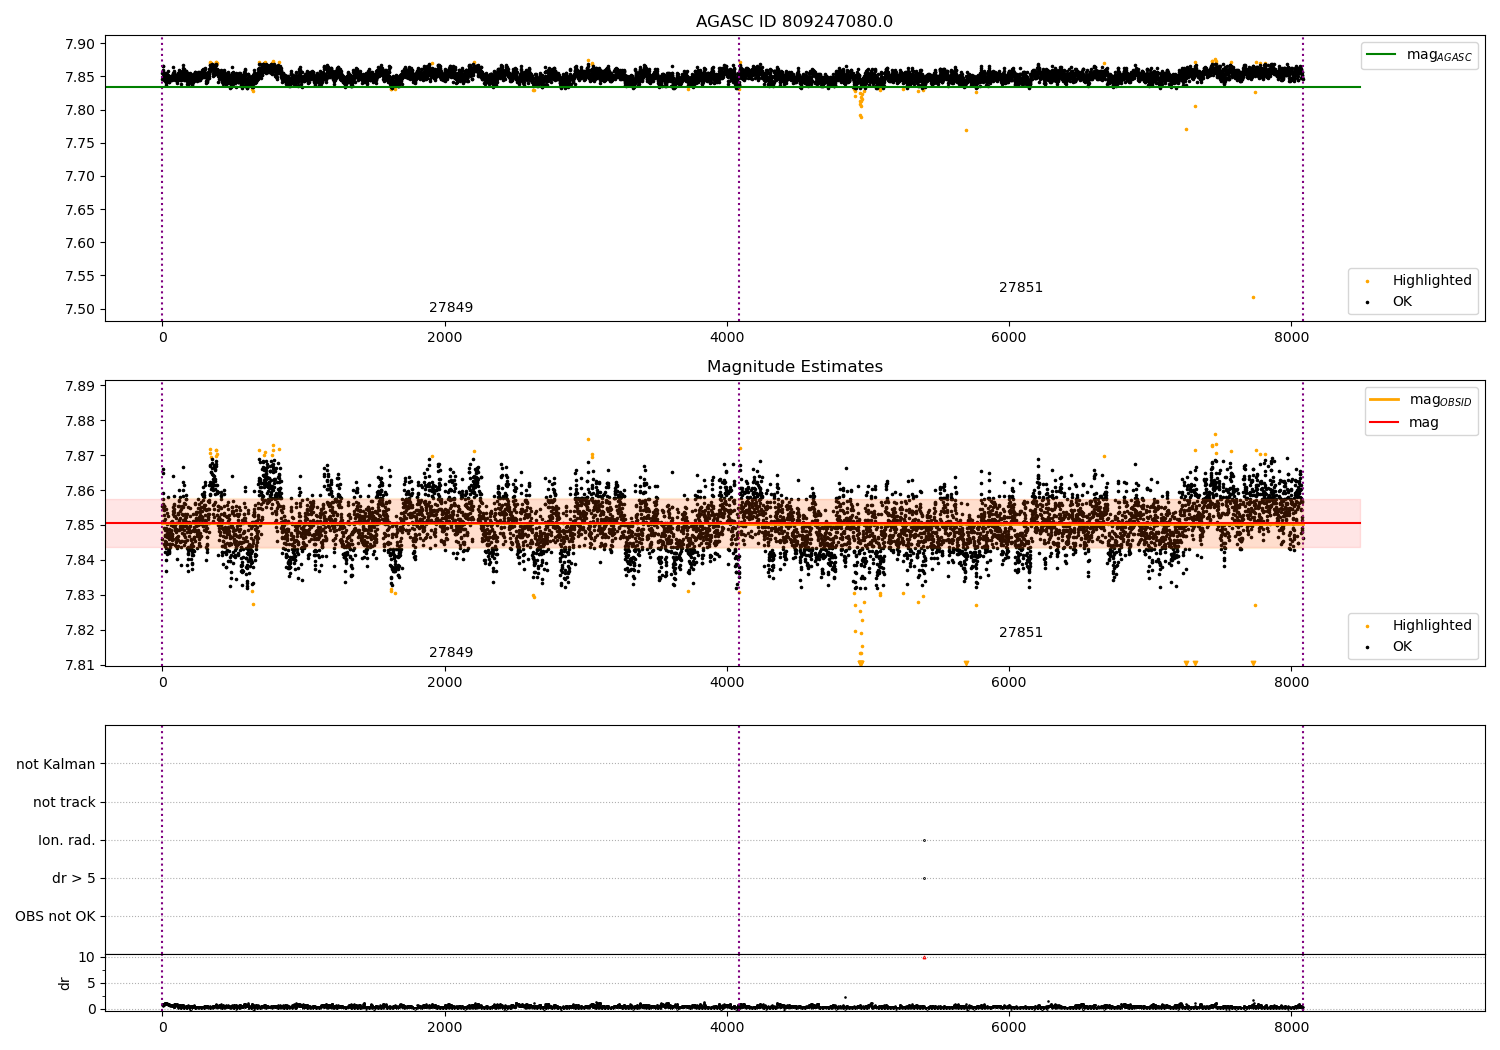This screenshot has height=1050, width=1500.
Task: Click the '7.88' tick on Magnitude Estimates axis
Action: pyautogui.click(x=79, y=421)
